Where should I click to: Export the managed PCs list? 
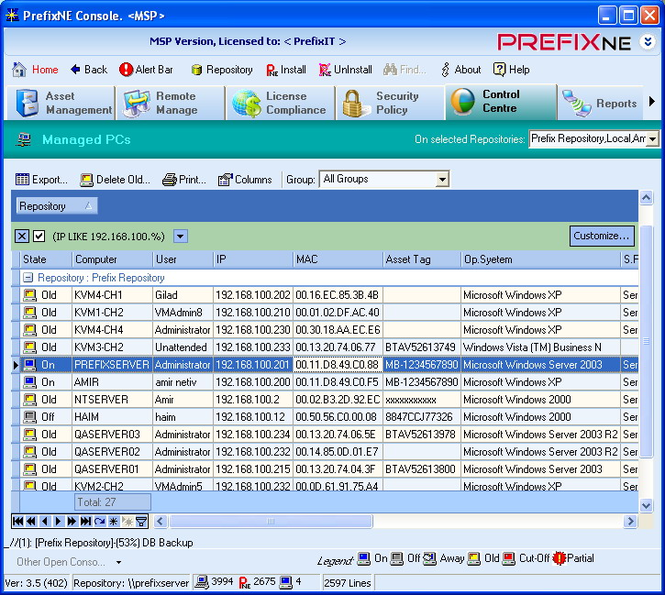pyautogui.click(x=41, y=179)
